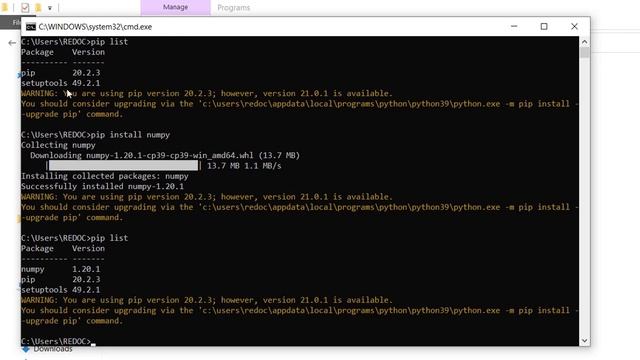Image resolution: width=640 pixels, height=360 pixels.
Task: Minimize the cmd.exe window
Action: (514, 27)
